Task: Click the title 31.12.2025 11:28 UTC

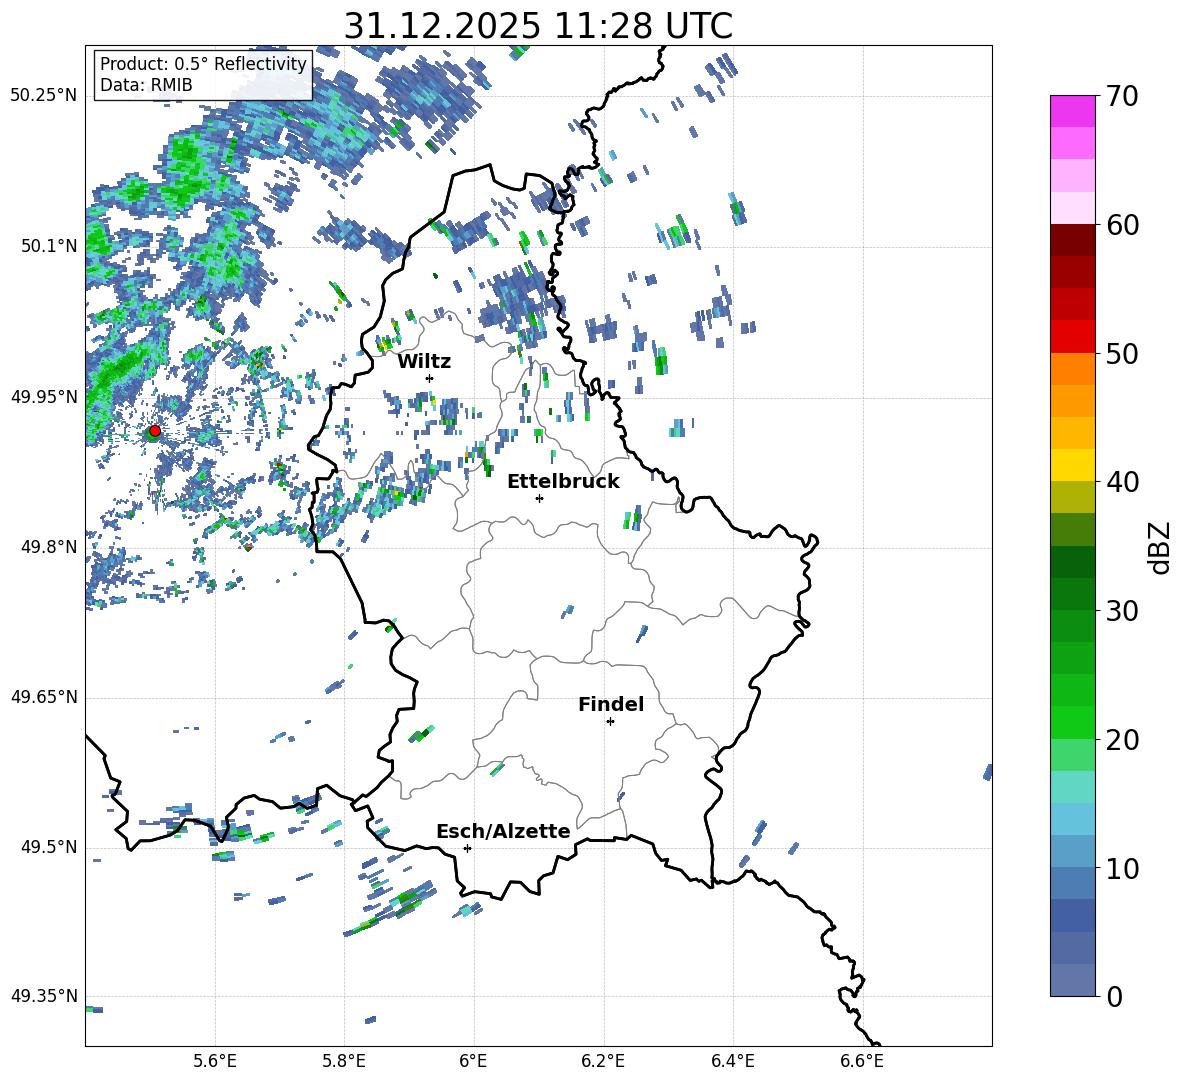Action: point(538,26)
